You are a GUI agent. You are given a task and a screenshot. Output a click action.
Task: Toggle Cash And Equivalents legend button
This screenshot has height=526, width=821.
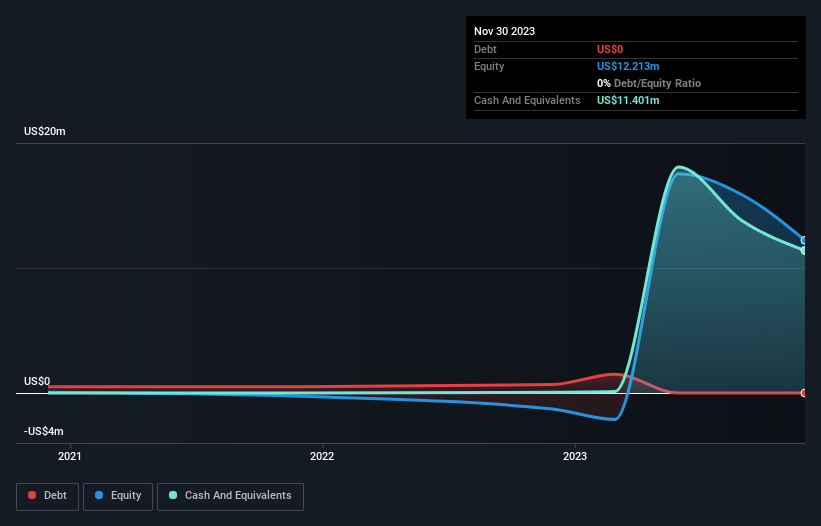click(230, 496)
